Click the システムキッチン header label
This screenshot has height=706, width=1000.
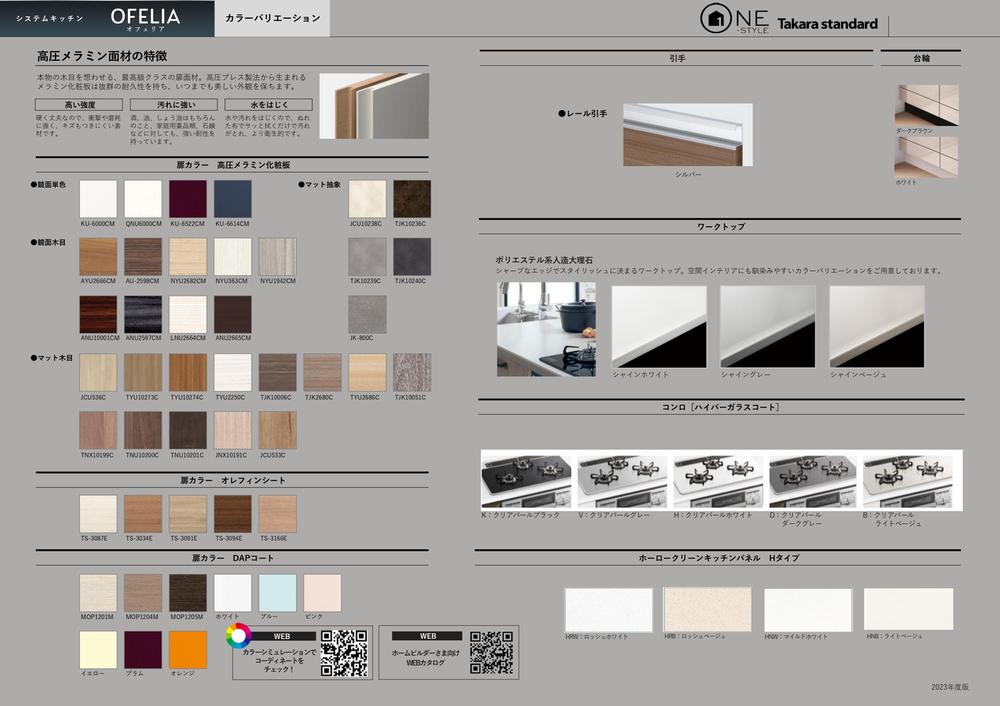[x=50, y=18]
